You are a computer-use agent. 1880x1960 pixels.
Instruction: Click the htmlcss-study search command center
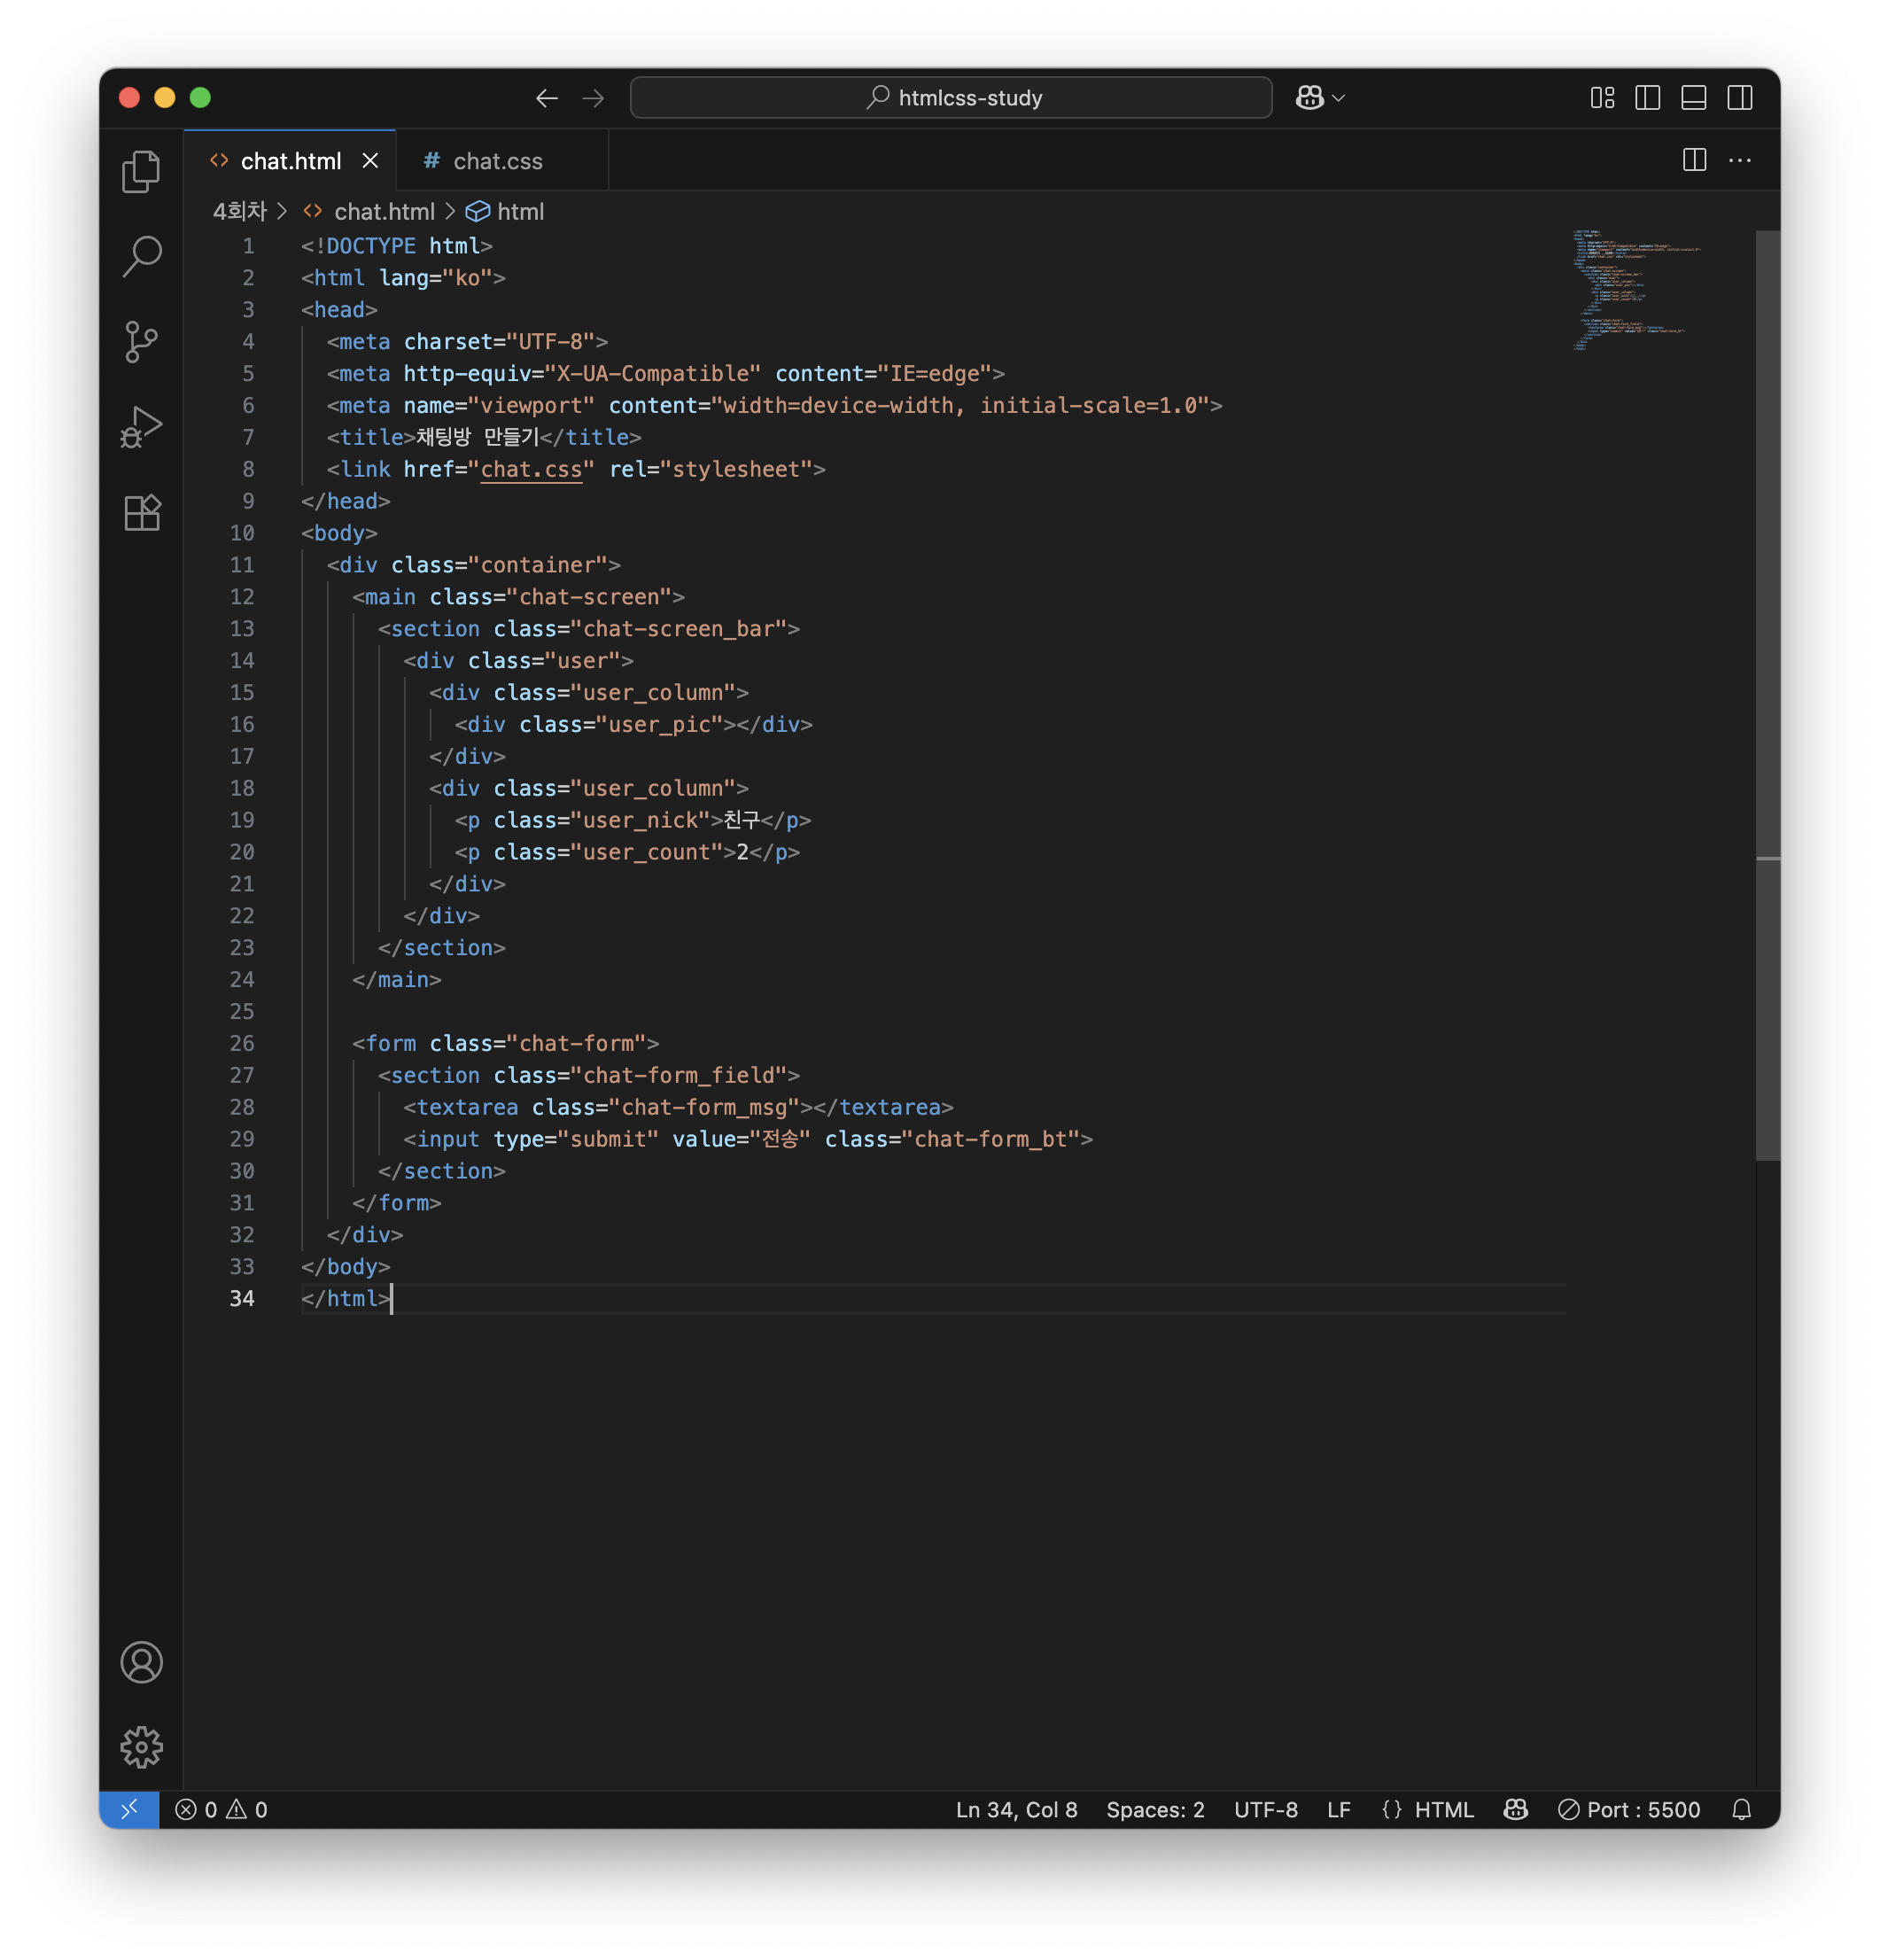pyautogui.click(x=951, y=98)
